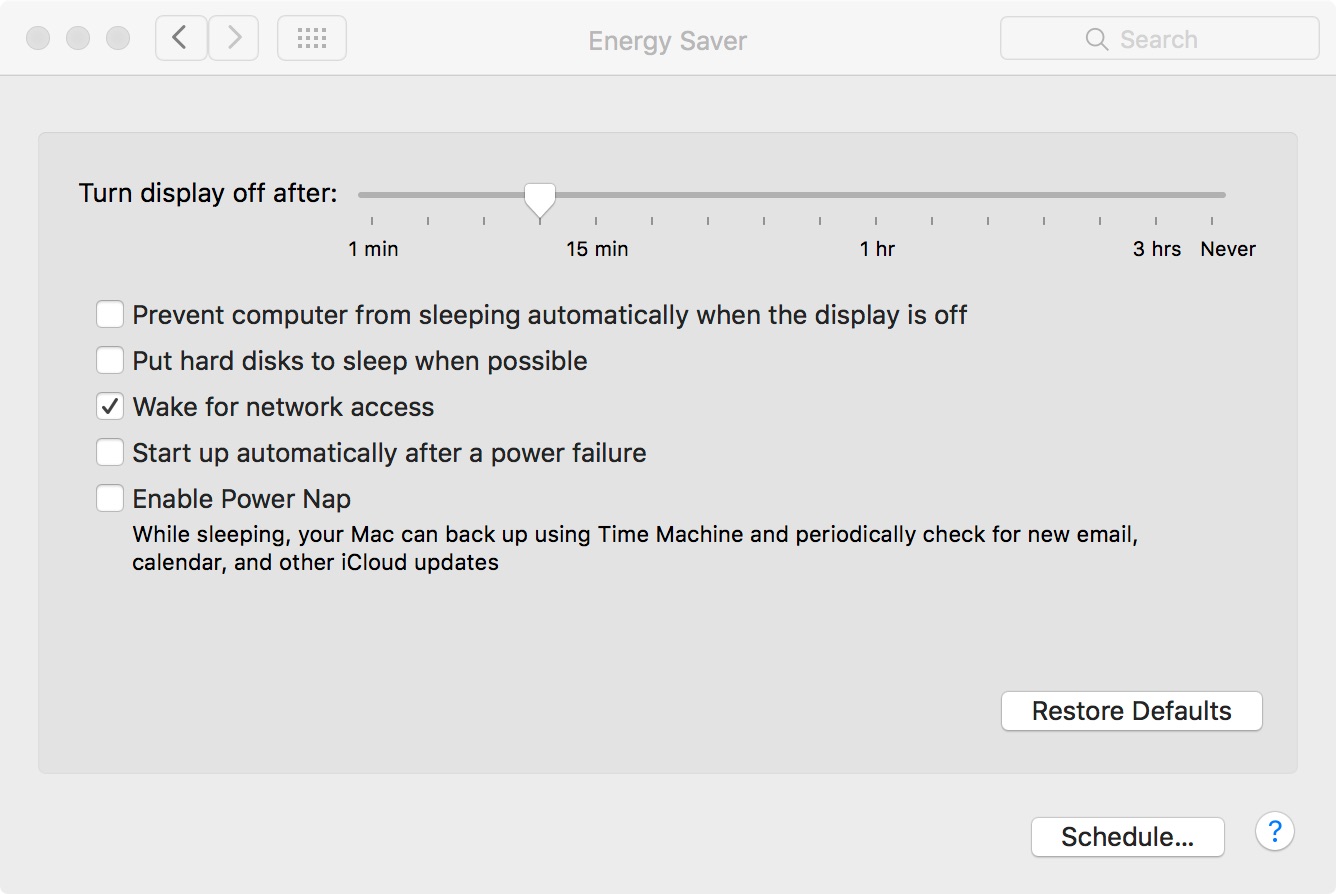
Task: Enable Start up automatically after power failure
Action: [x=110, y=452]
